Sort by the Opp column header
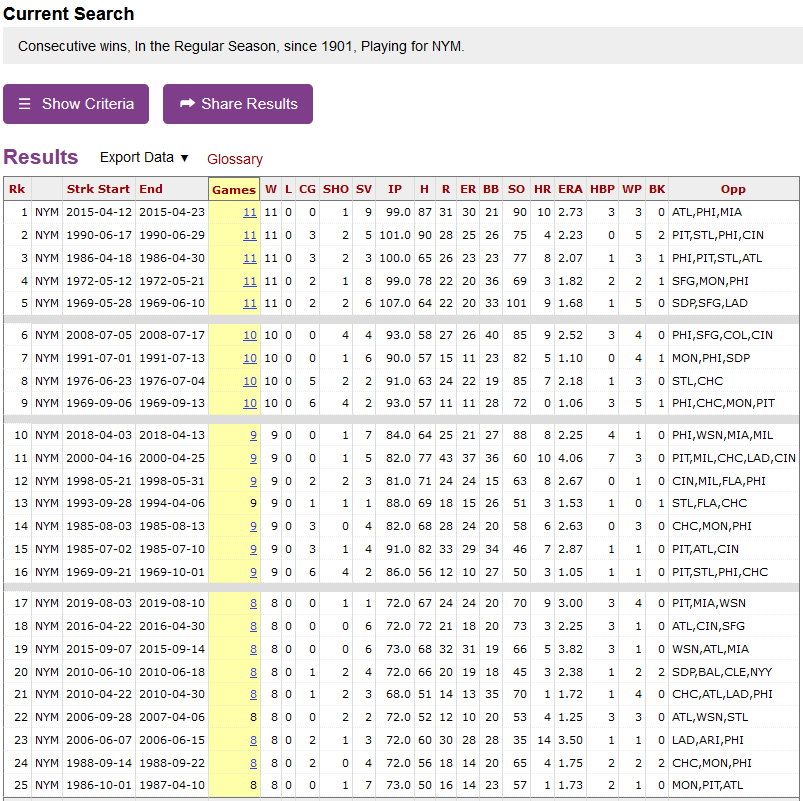Screen dimensions: 803x801 click(733, 189)
